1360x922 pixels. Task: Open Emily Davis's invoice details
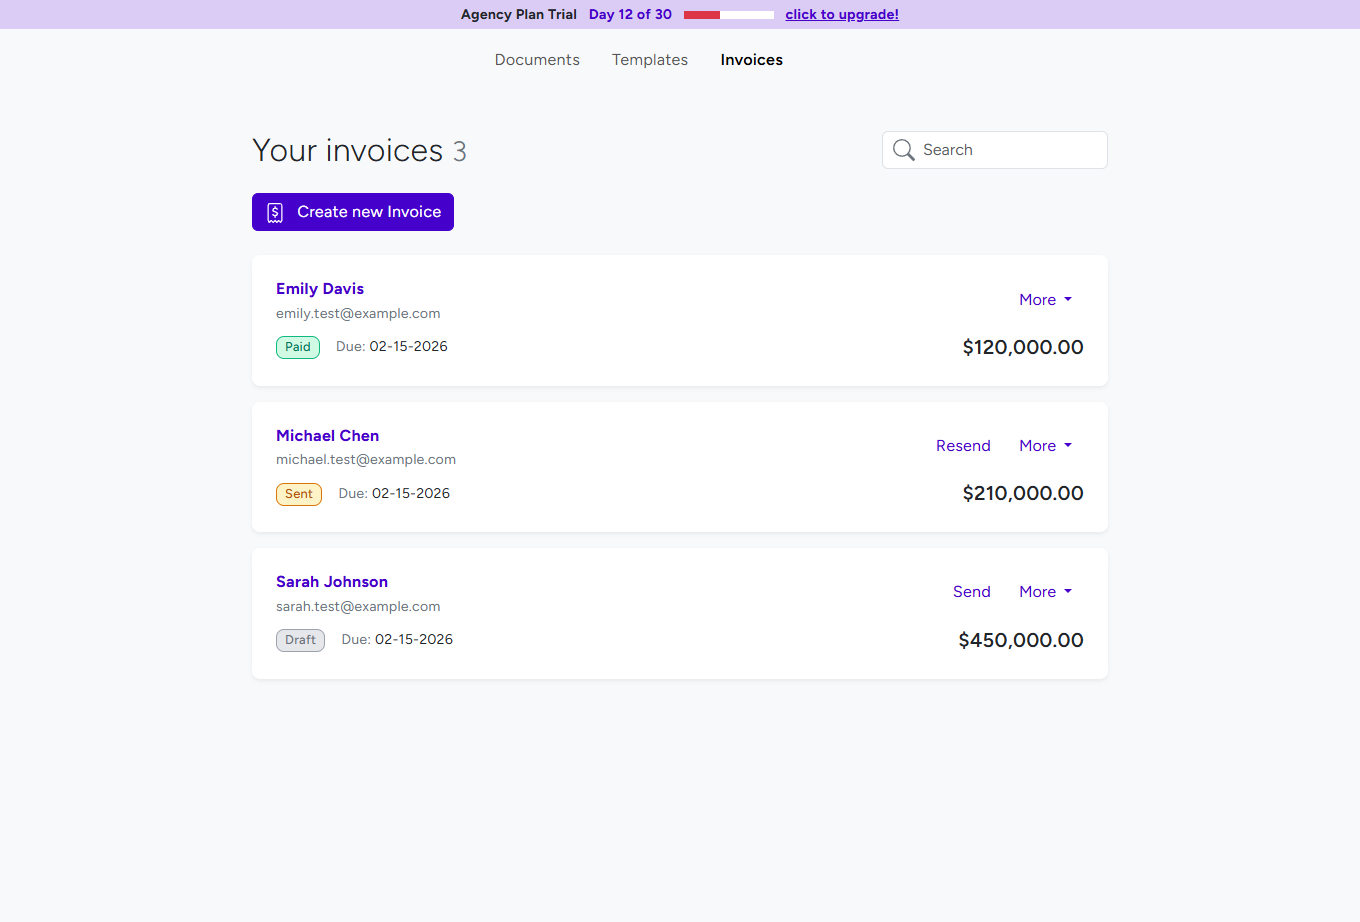(x=320, y=288)
